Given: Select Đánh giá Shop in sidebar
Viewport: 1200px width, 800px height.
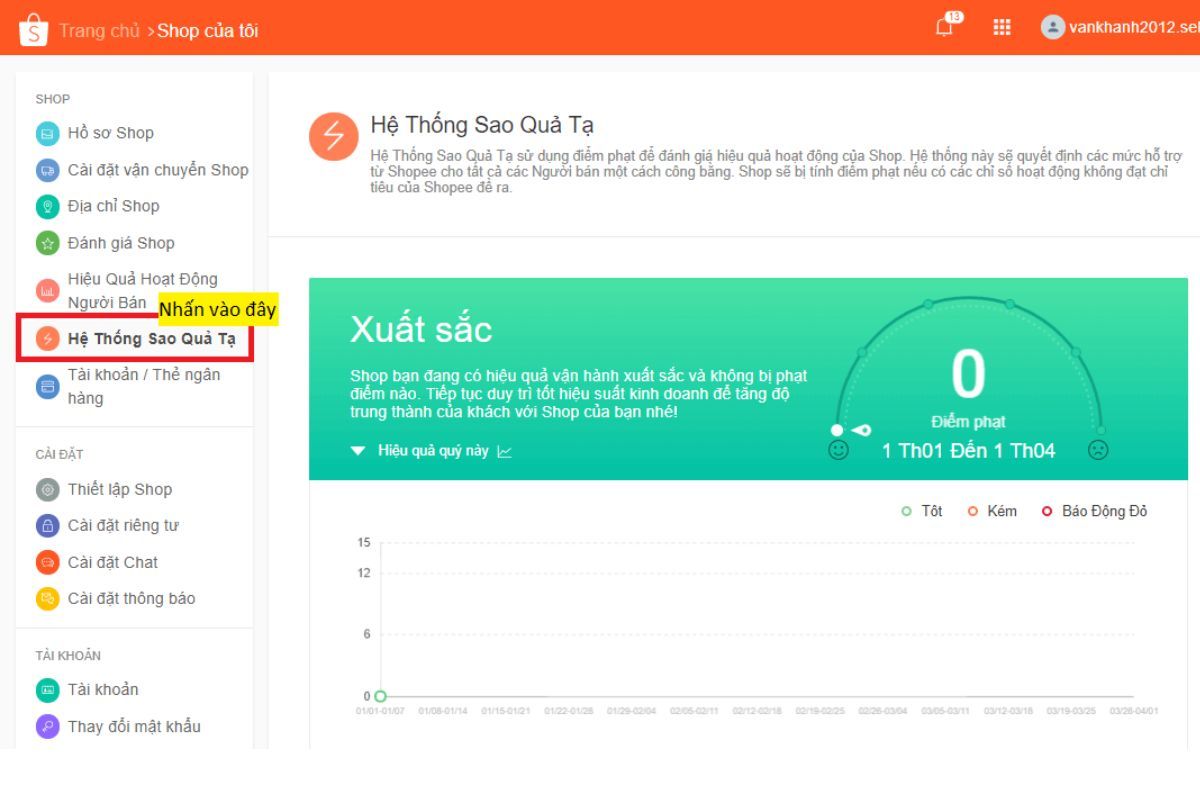Looking at the screenshot, I should click(121, 243).
